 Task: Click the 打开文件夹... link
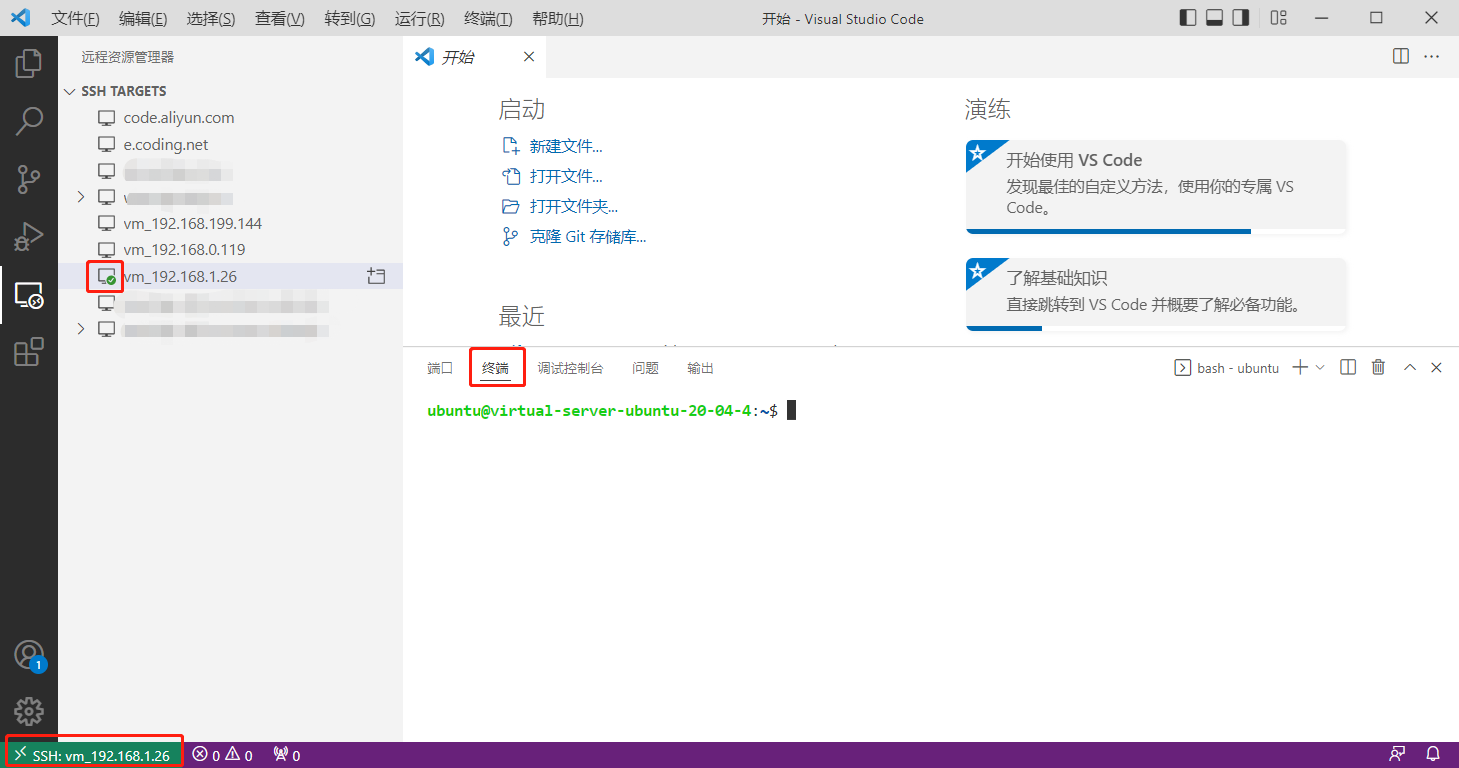pos(573,206)
